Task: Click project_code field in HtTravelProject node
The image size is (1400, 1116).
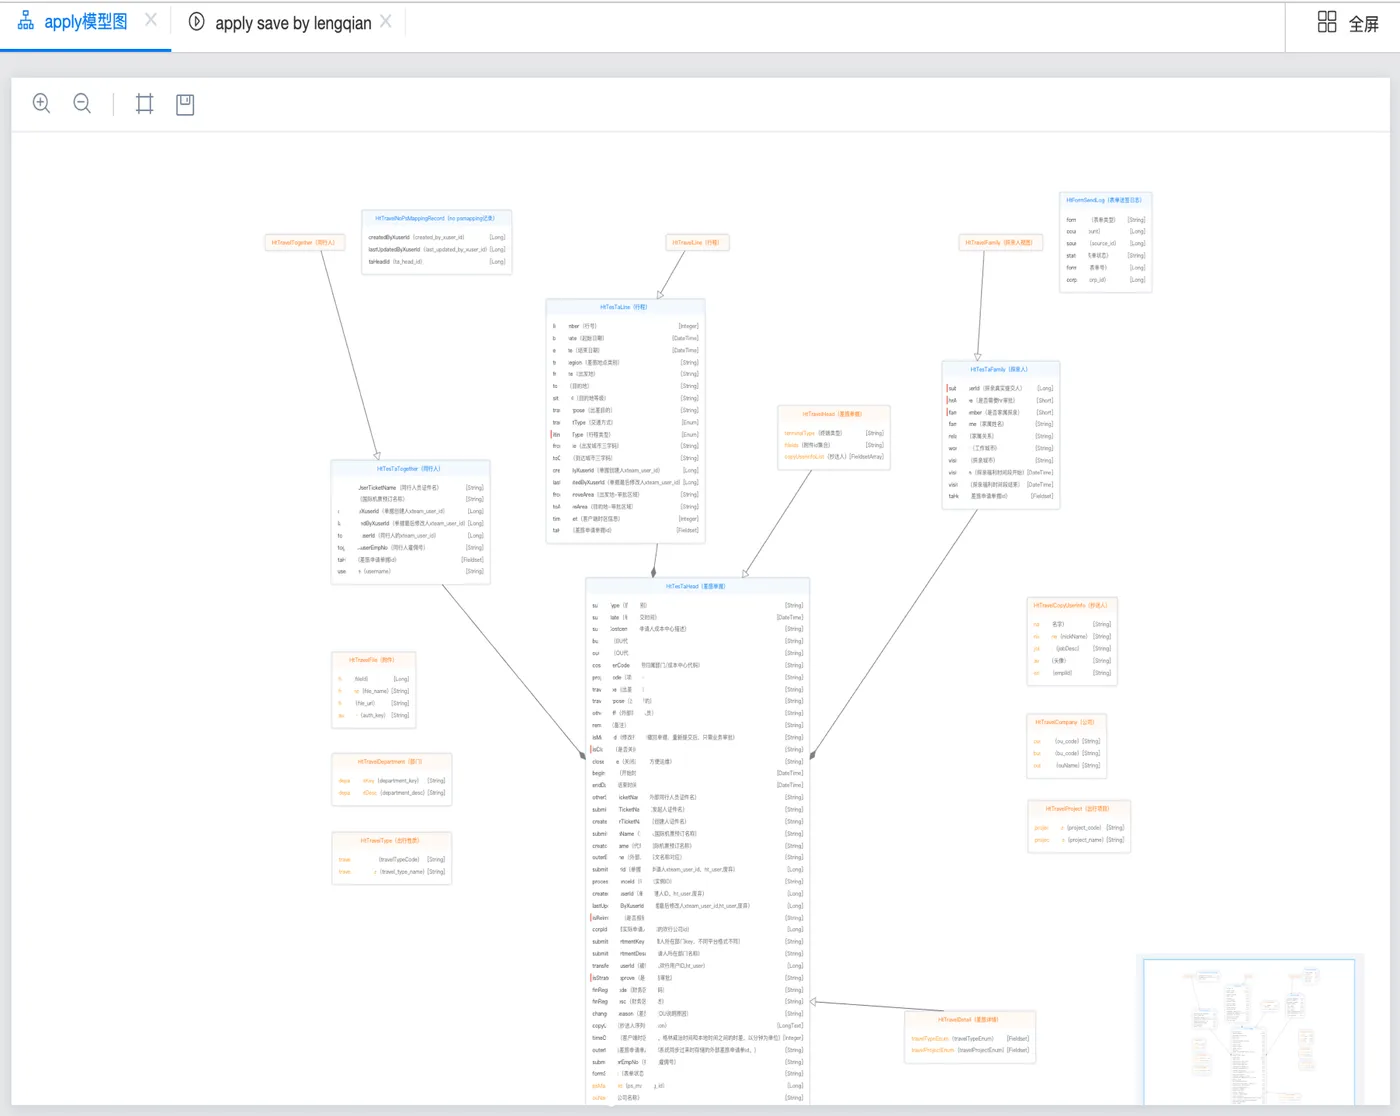Action: (1079, 827)
